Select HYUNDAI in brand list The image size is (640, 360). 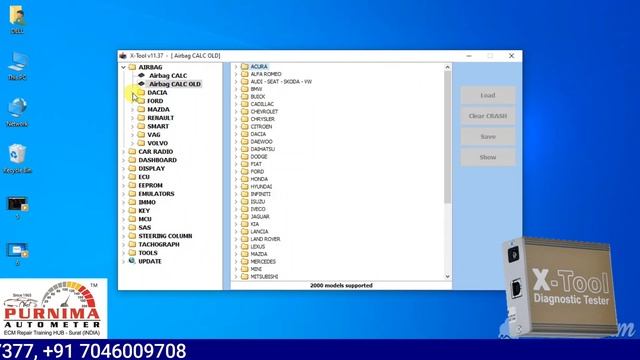point(261,187)
